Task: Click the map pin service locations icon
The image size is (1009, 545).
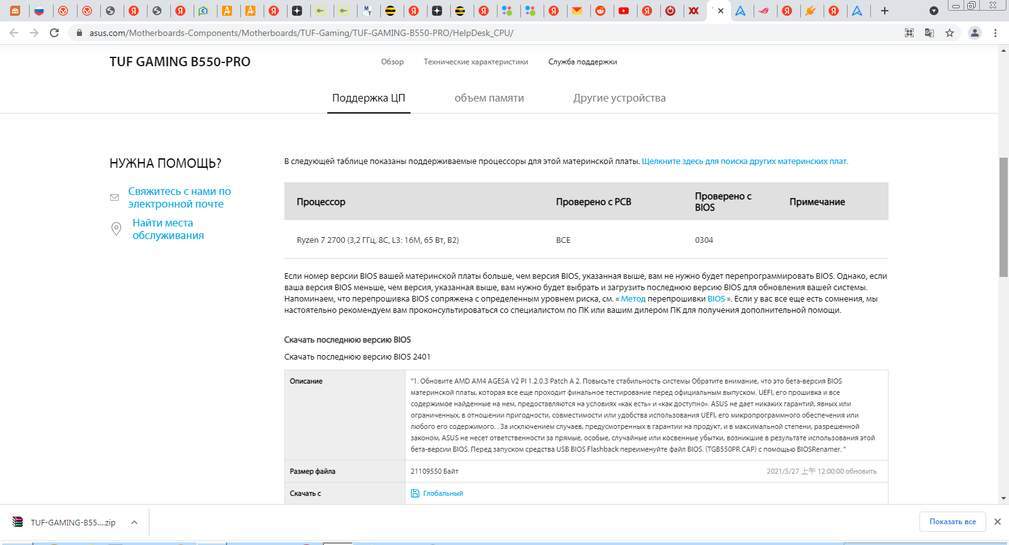Action: (x=116, y=229)
